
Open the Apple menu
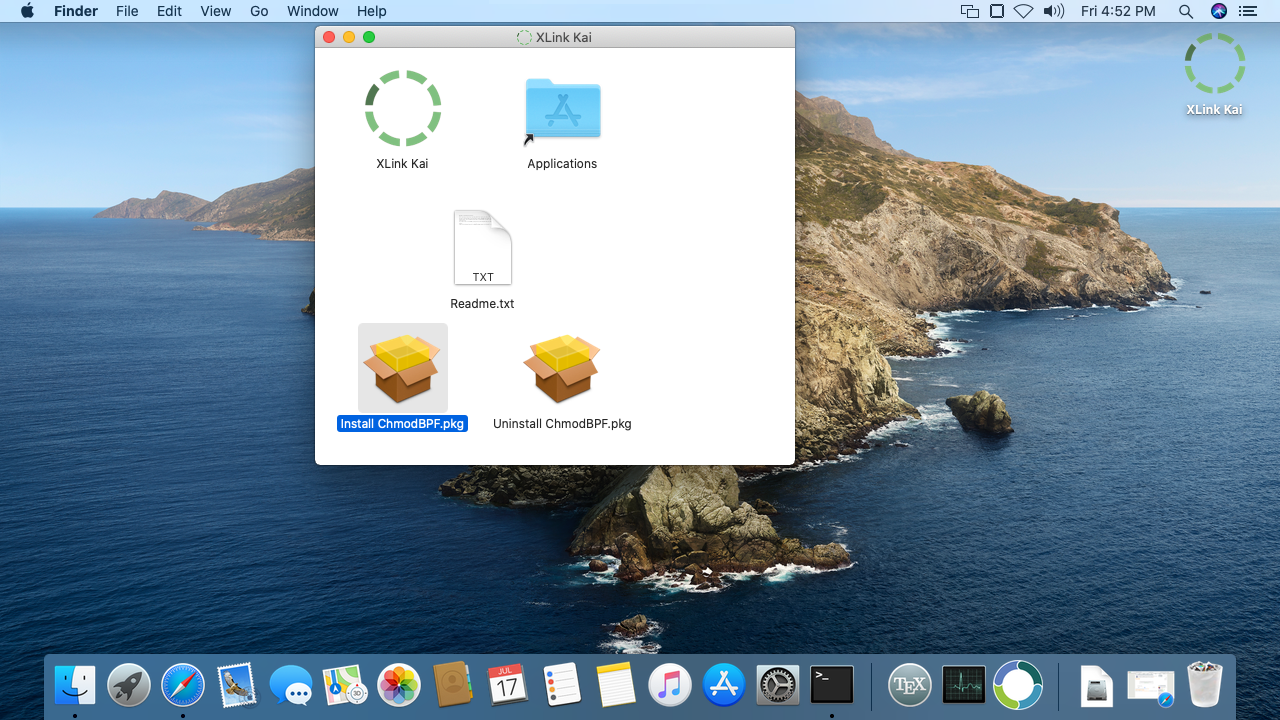pyautogui.click(x=27, y=11)
